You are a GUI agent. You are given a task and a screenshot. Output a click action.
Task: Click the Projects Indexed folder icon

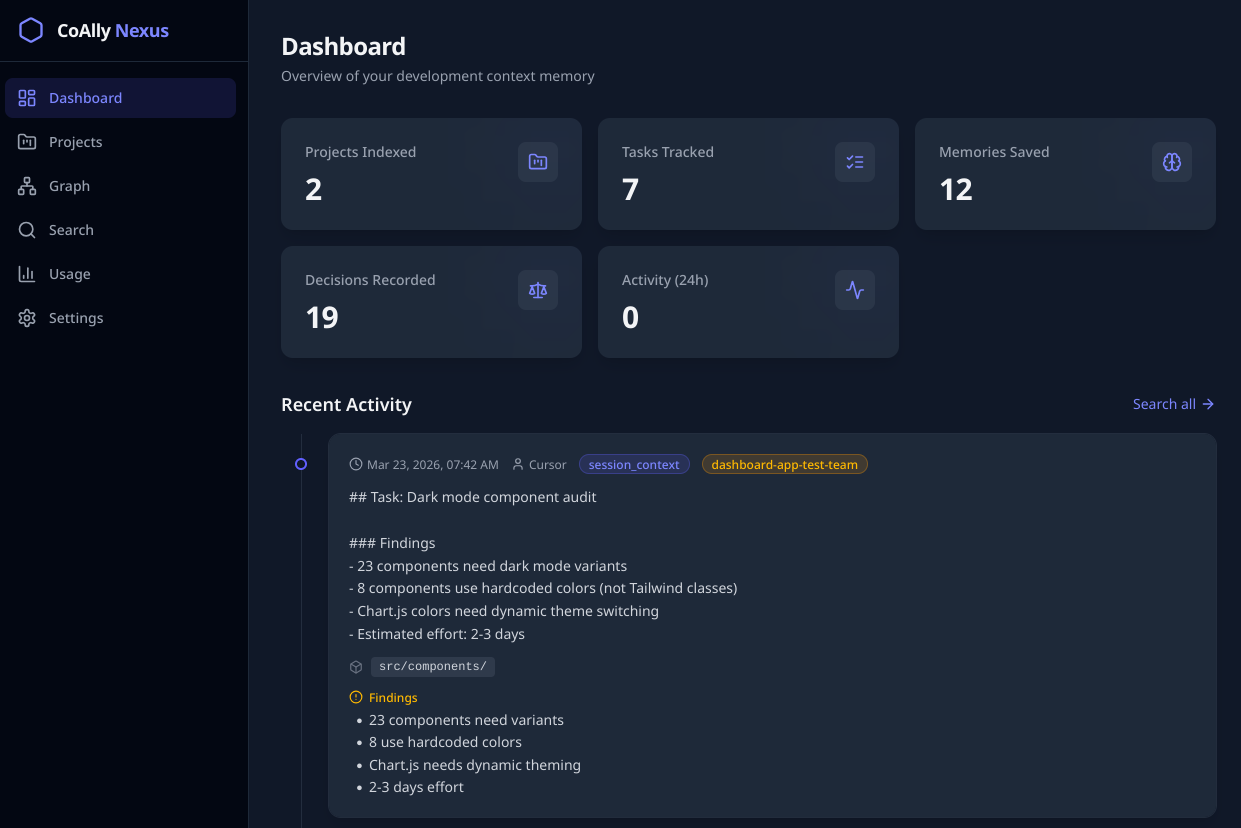coord(538,162)
